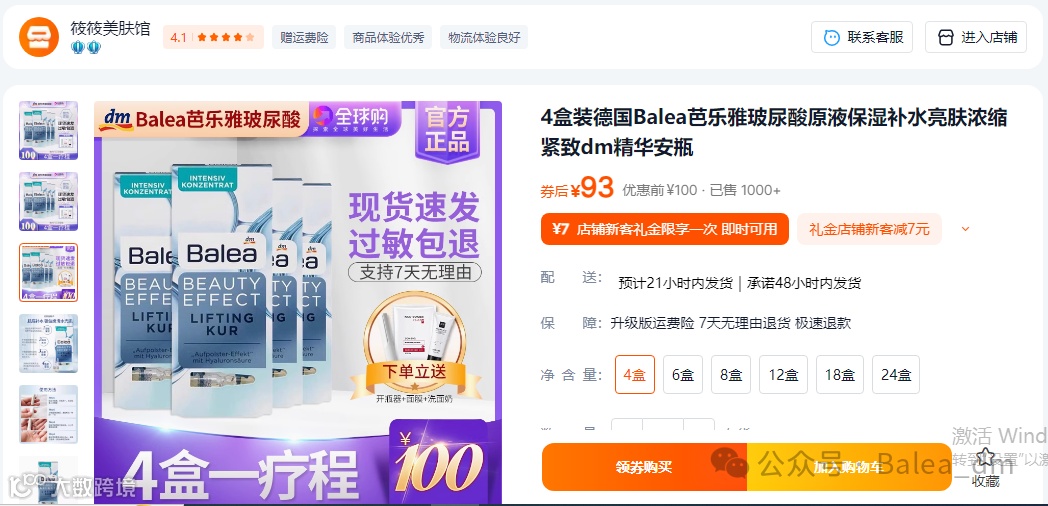
Task: Click the star favorite (收藏) icon
Action: click(985, 457)
